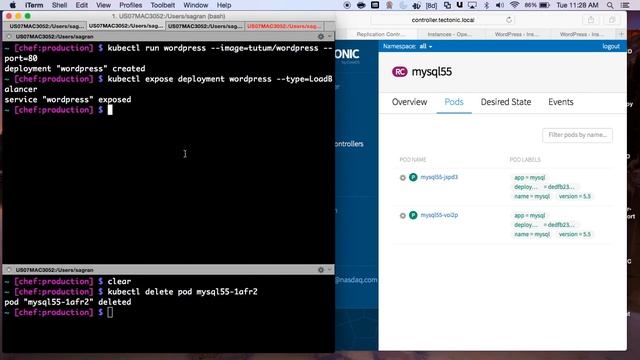Screen dimensions: 640x360
Task: Open pod link mysql55-voi2p
Action: [439, 215]
